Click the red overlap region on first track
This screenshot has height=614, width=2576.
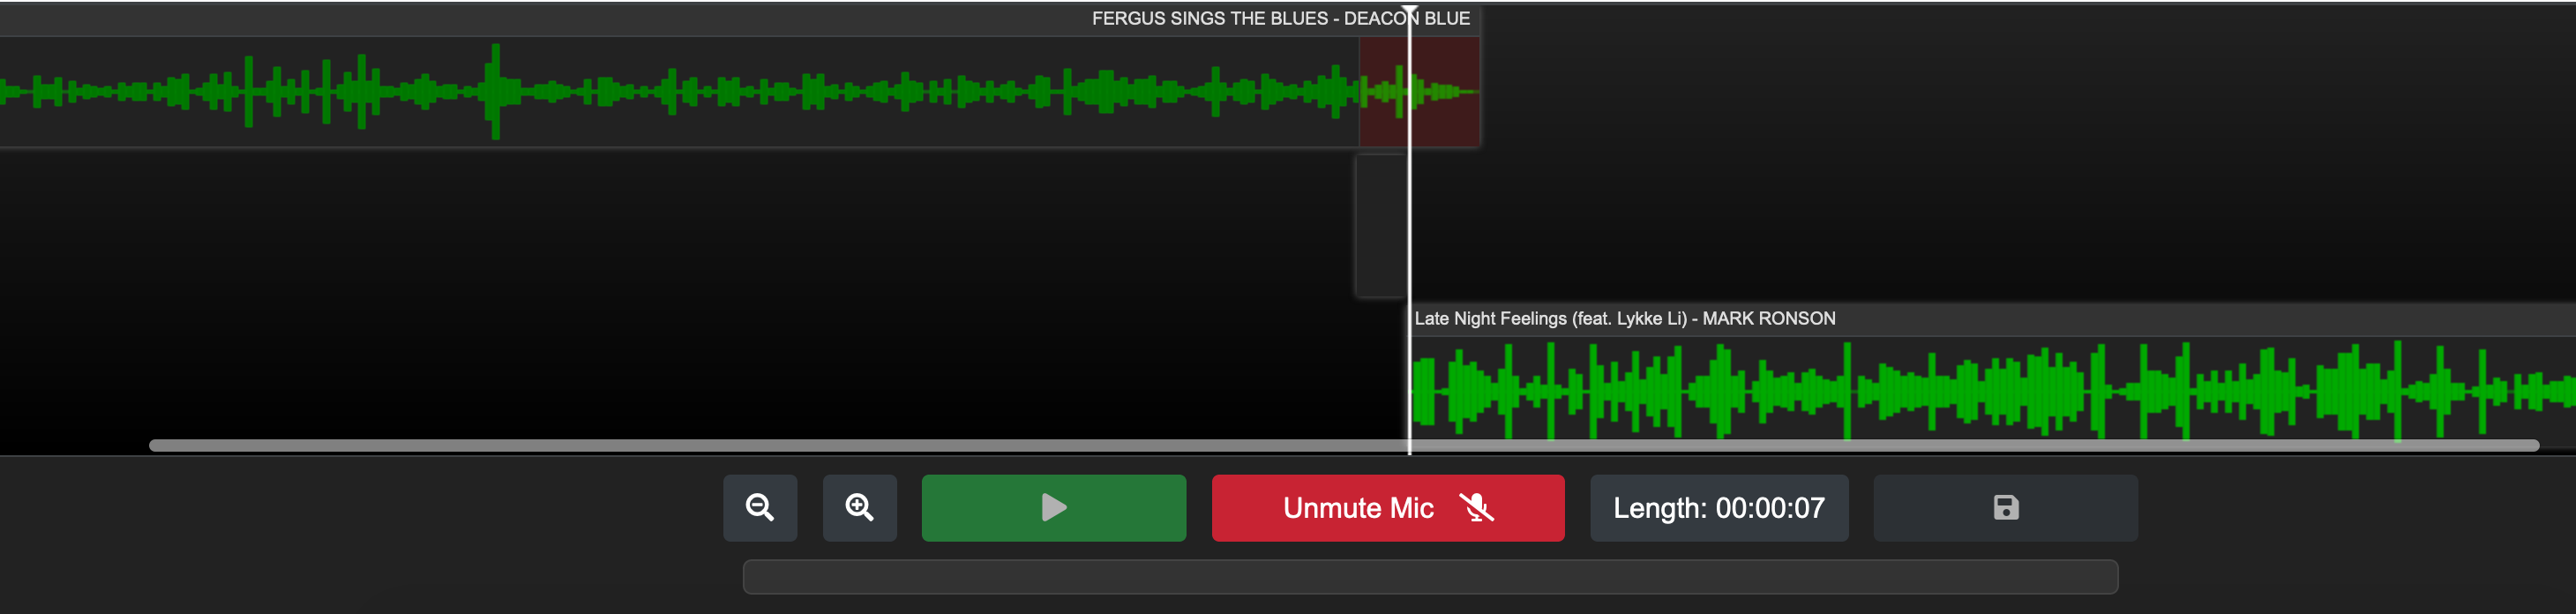[1419, 92]
